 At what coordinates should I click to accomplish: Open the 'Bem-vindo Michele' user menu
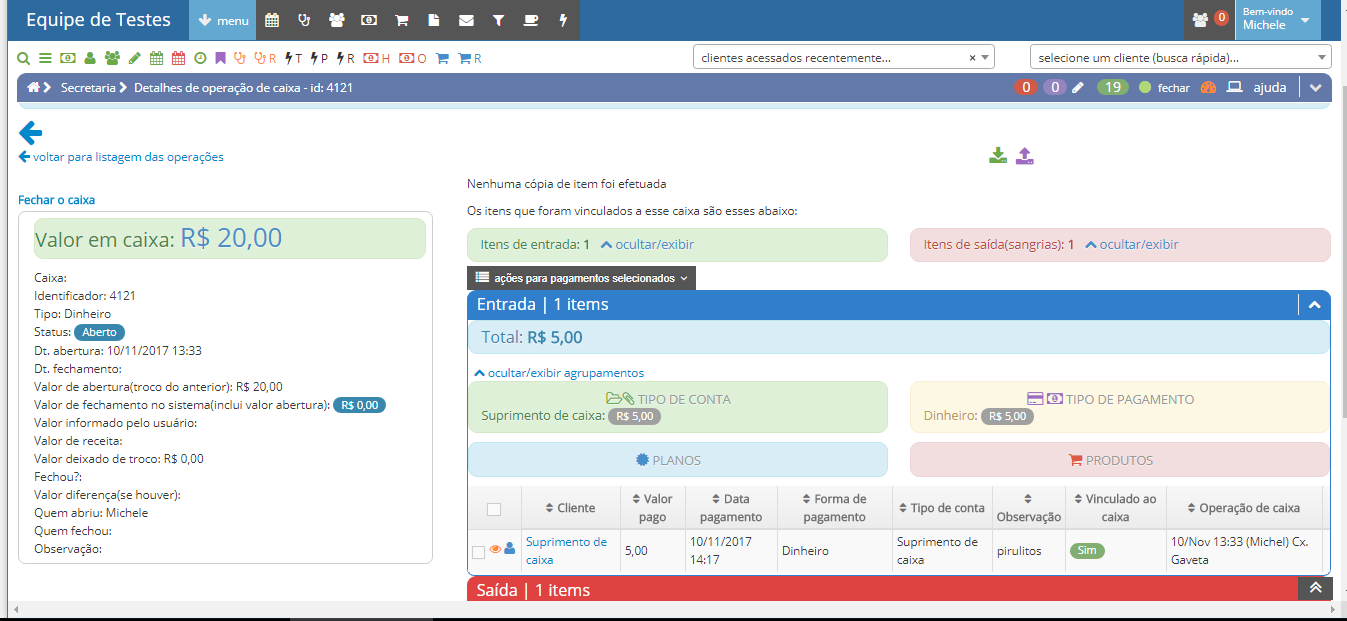pos(1277,20)
